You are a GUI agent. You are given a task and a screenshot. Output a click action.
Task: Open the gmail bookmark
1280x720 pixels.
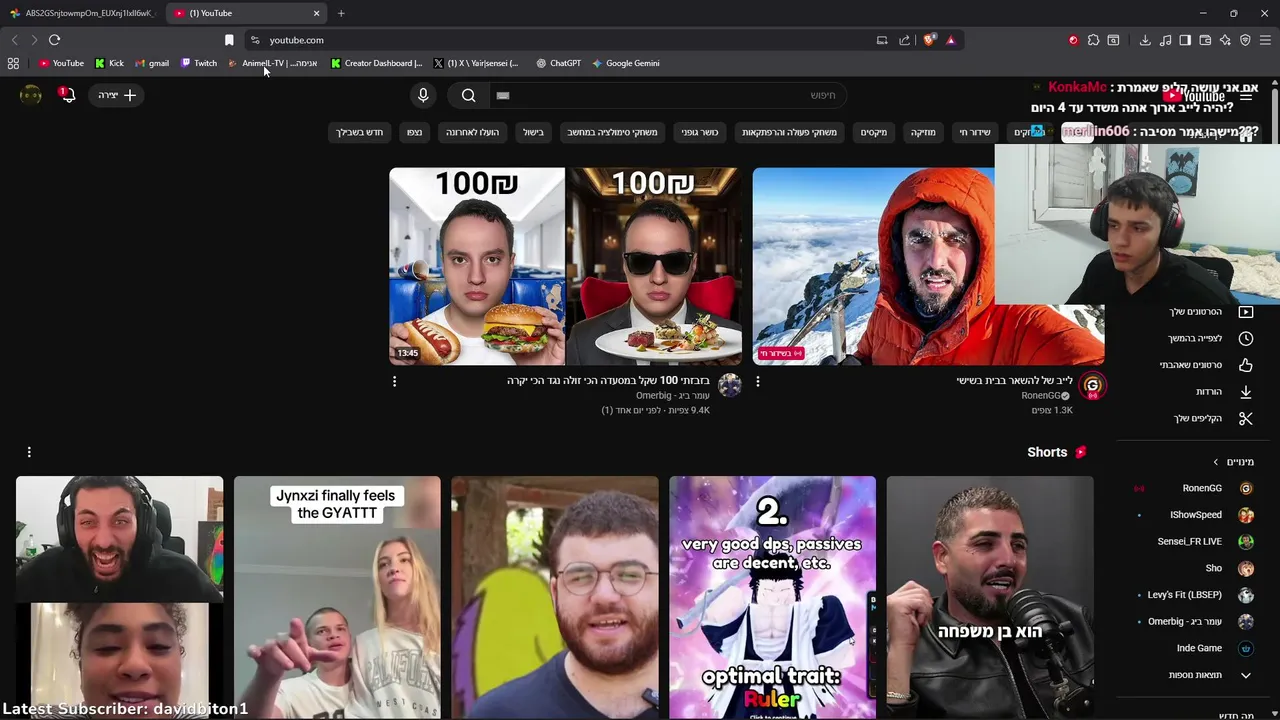(152, 63)
